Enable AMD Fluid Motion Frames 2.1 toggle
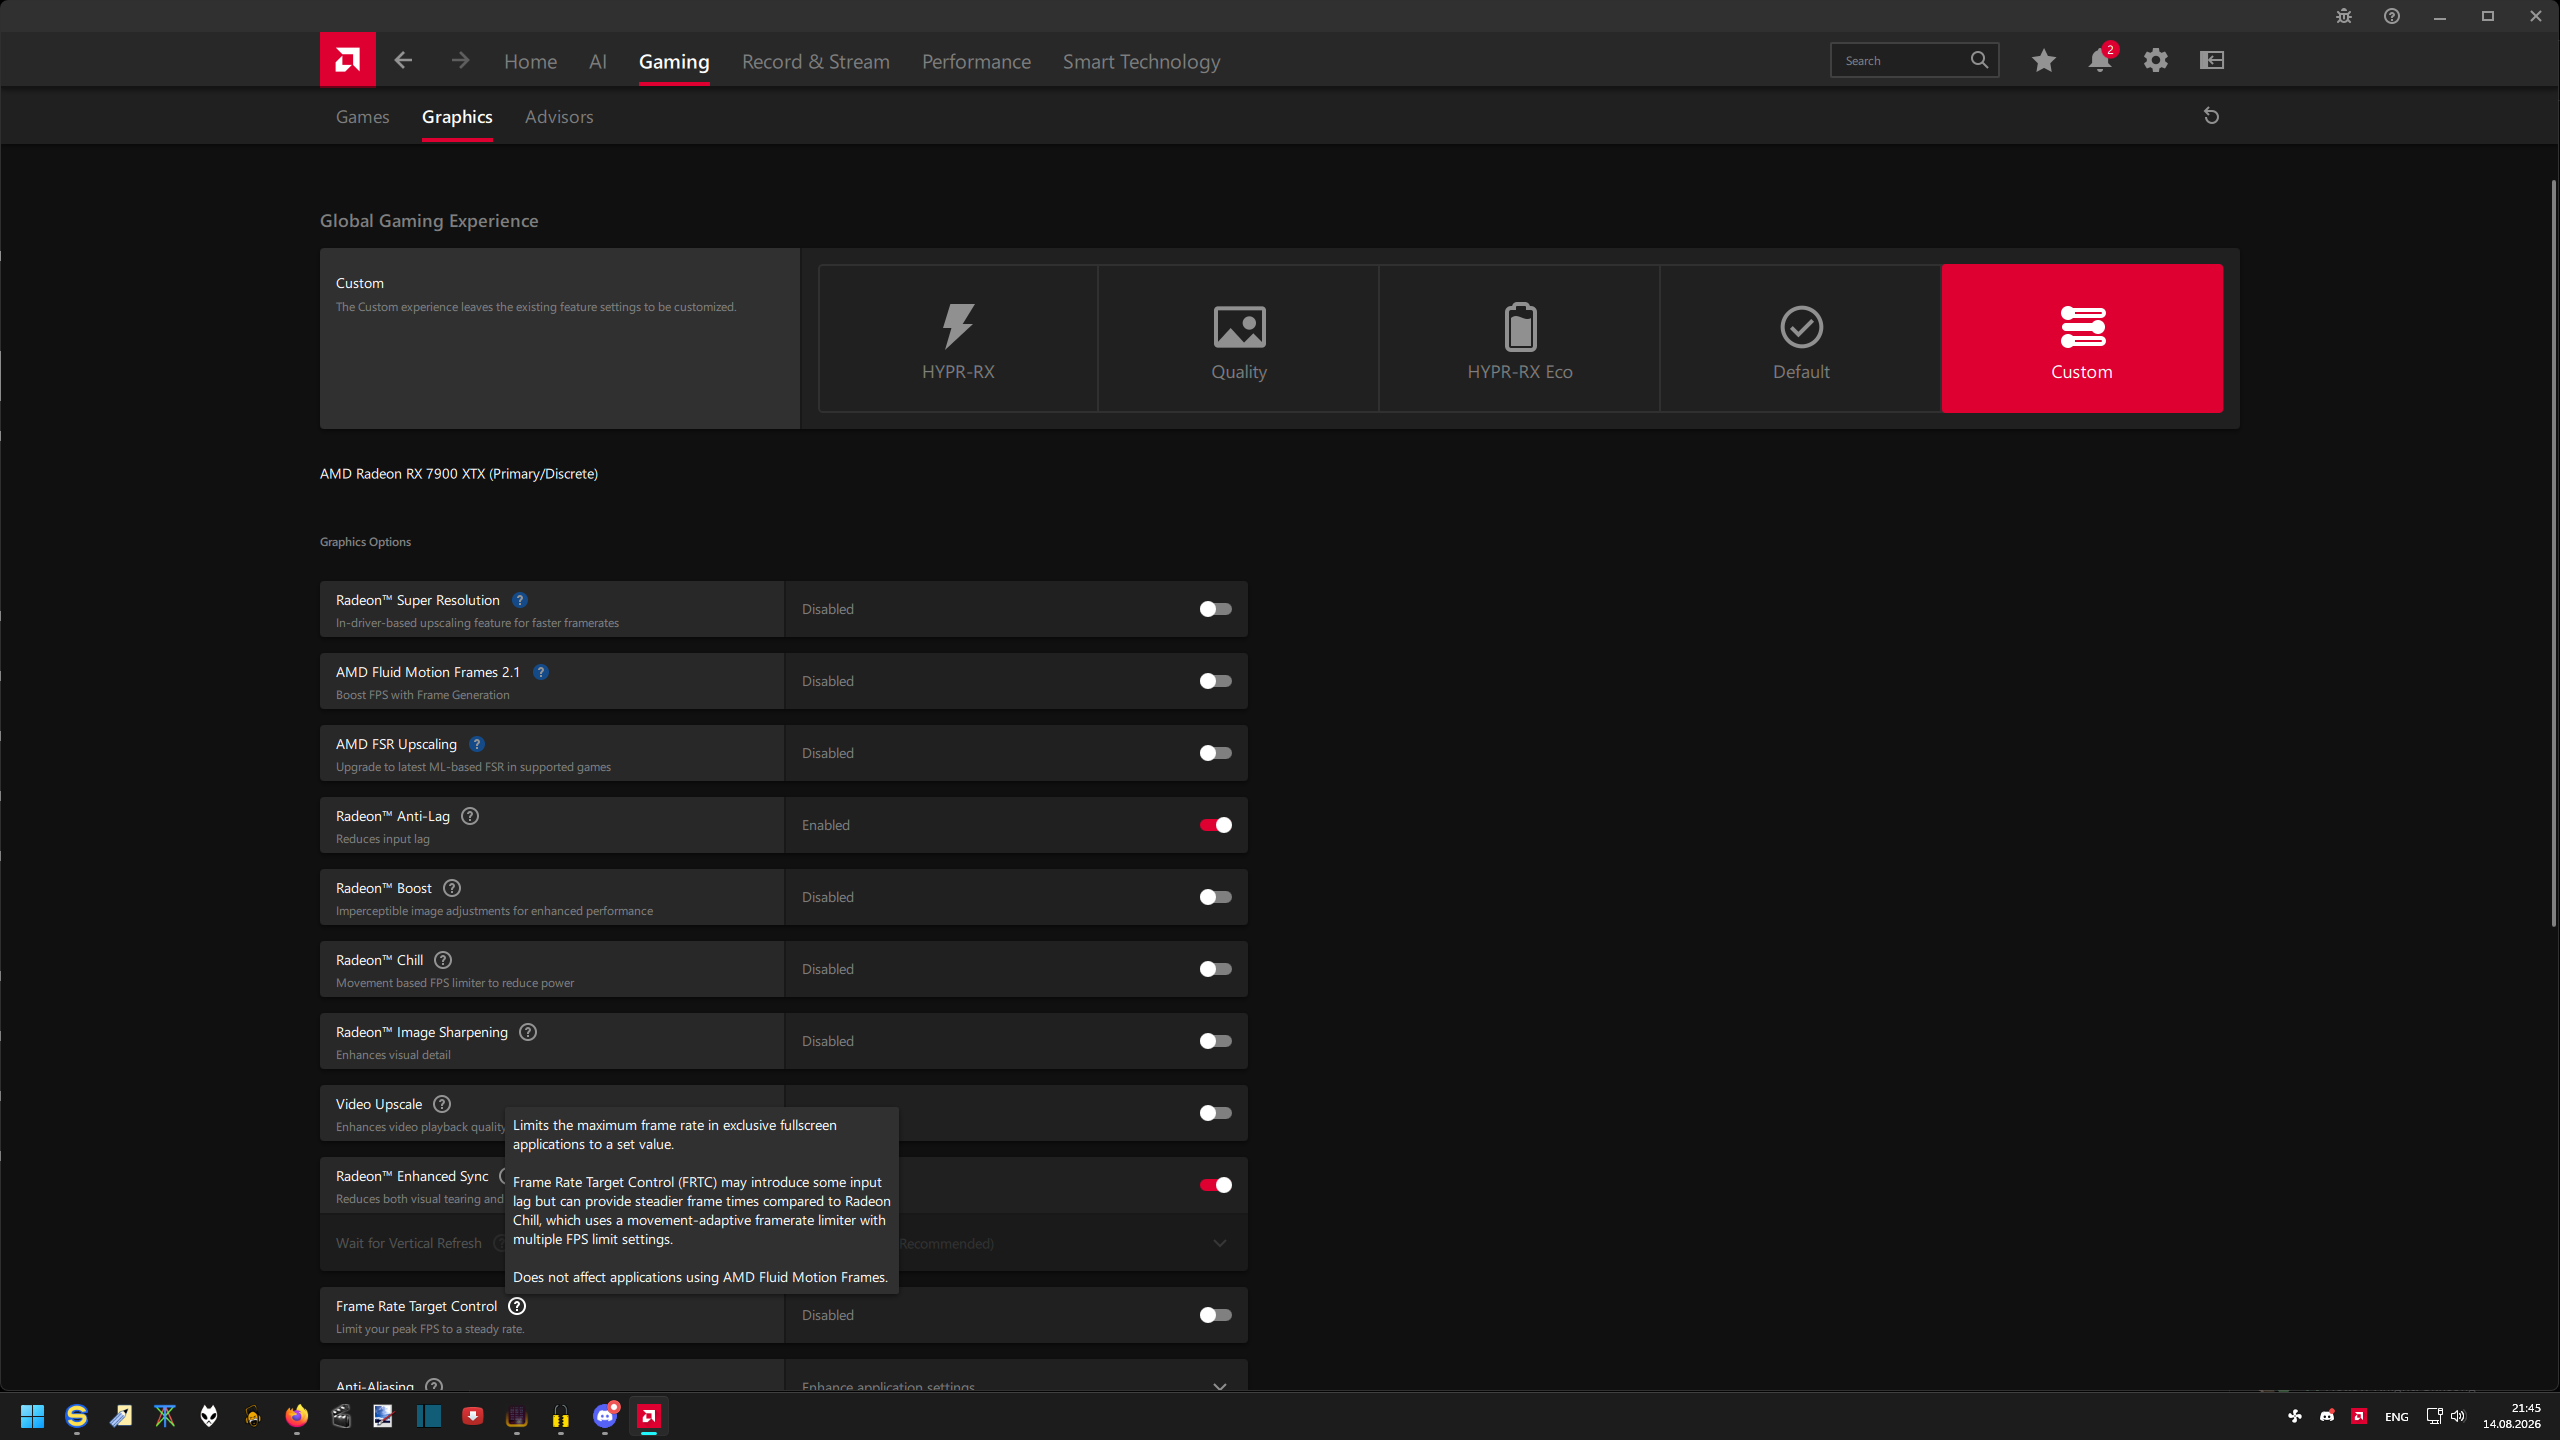Screen dimensions: 2560x1440 pyautogui.click(x=1216, y=681)
